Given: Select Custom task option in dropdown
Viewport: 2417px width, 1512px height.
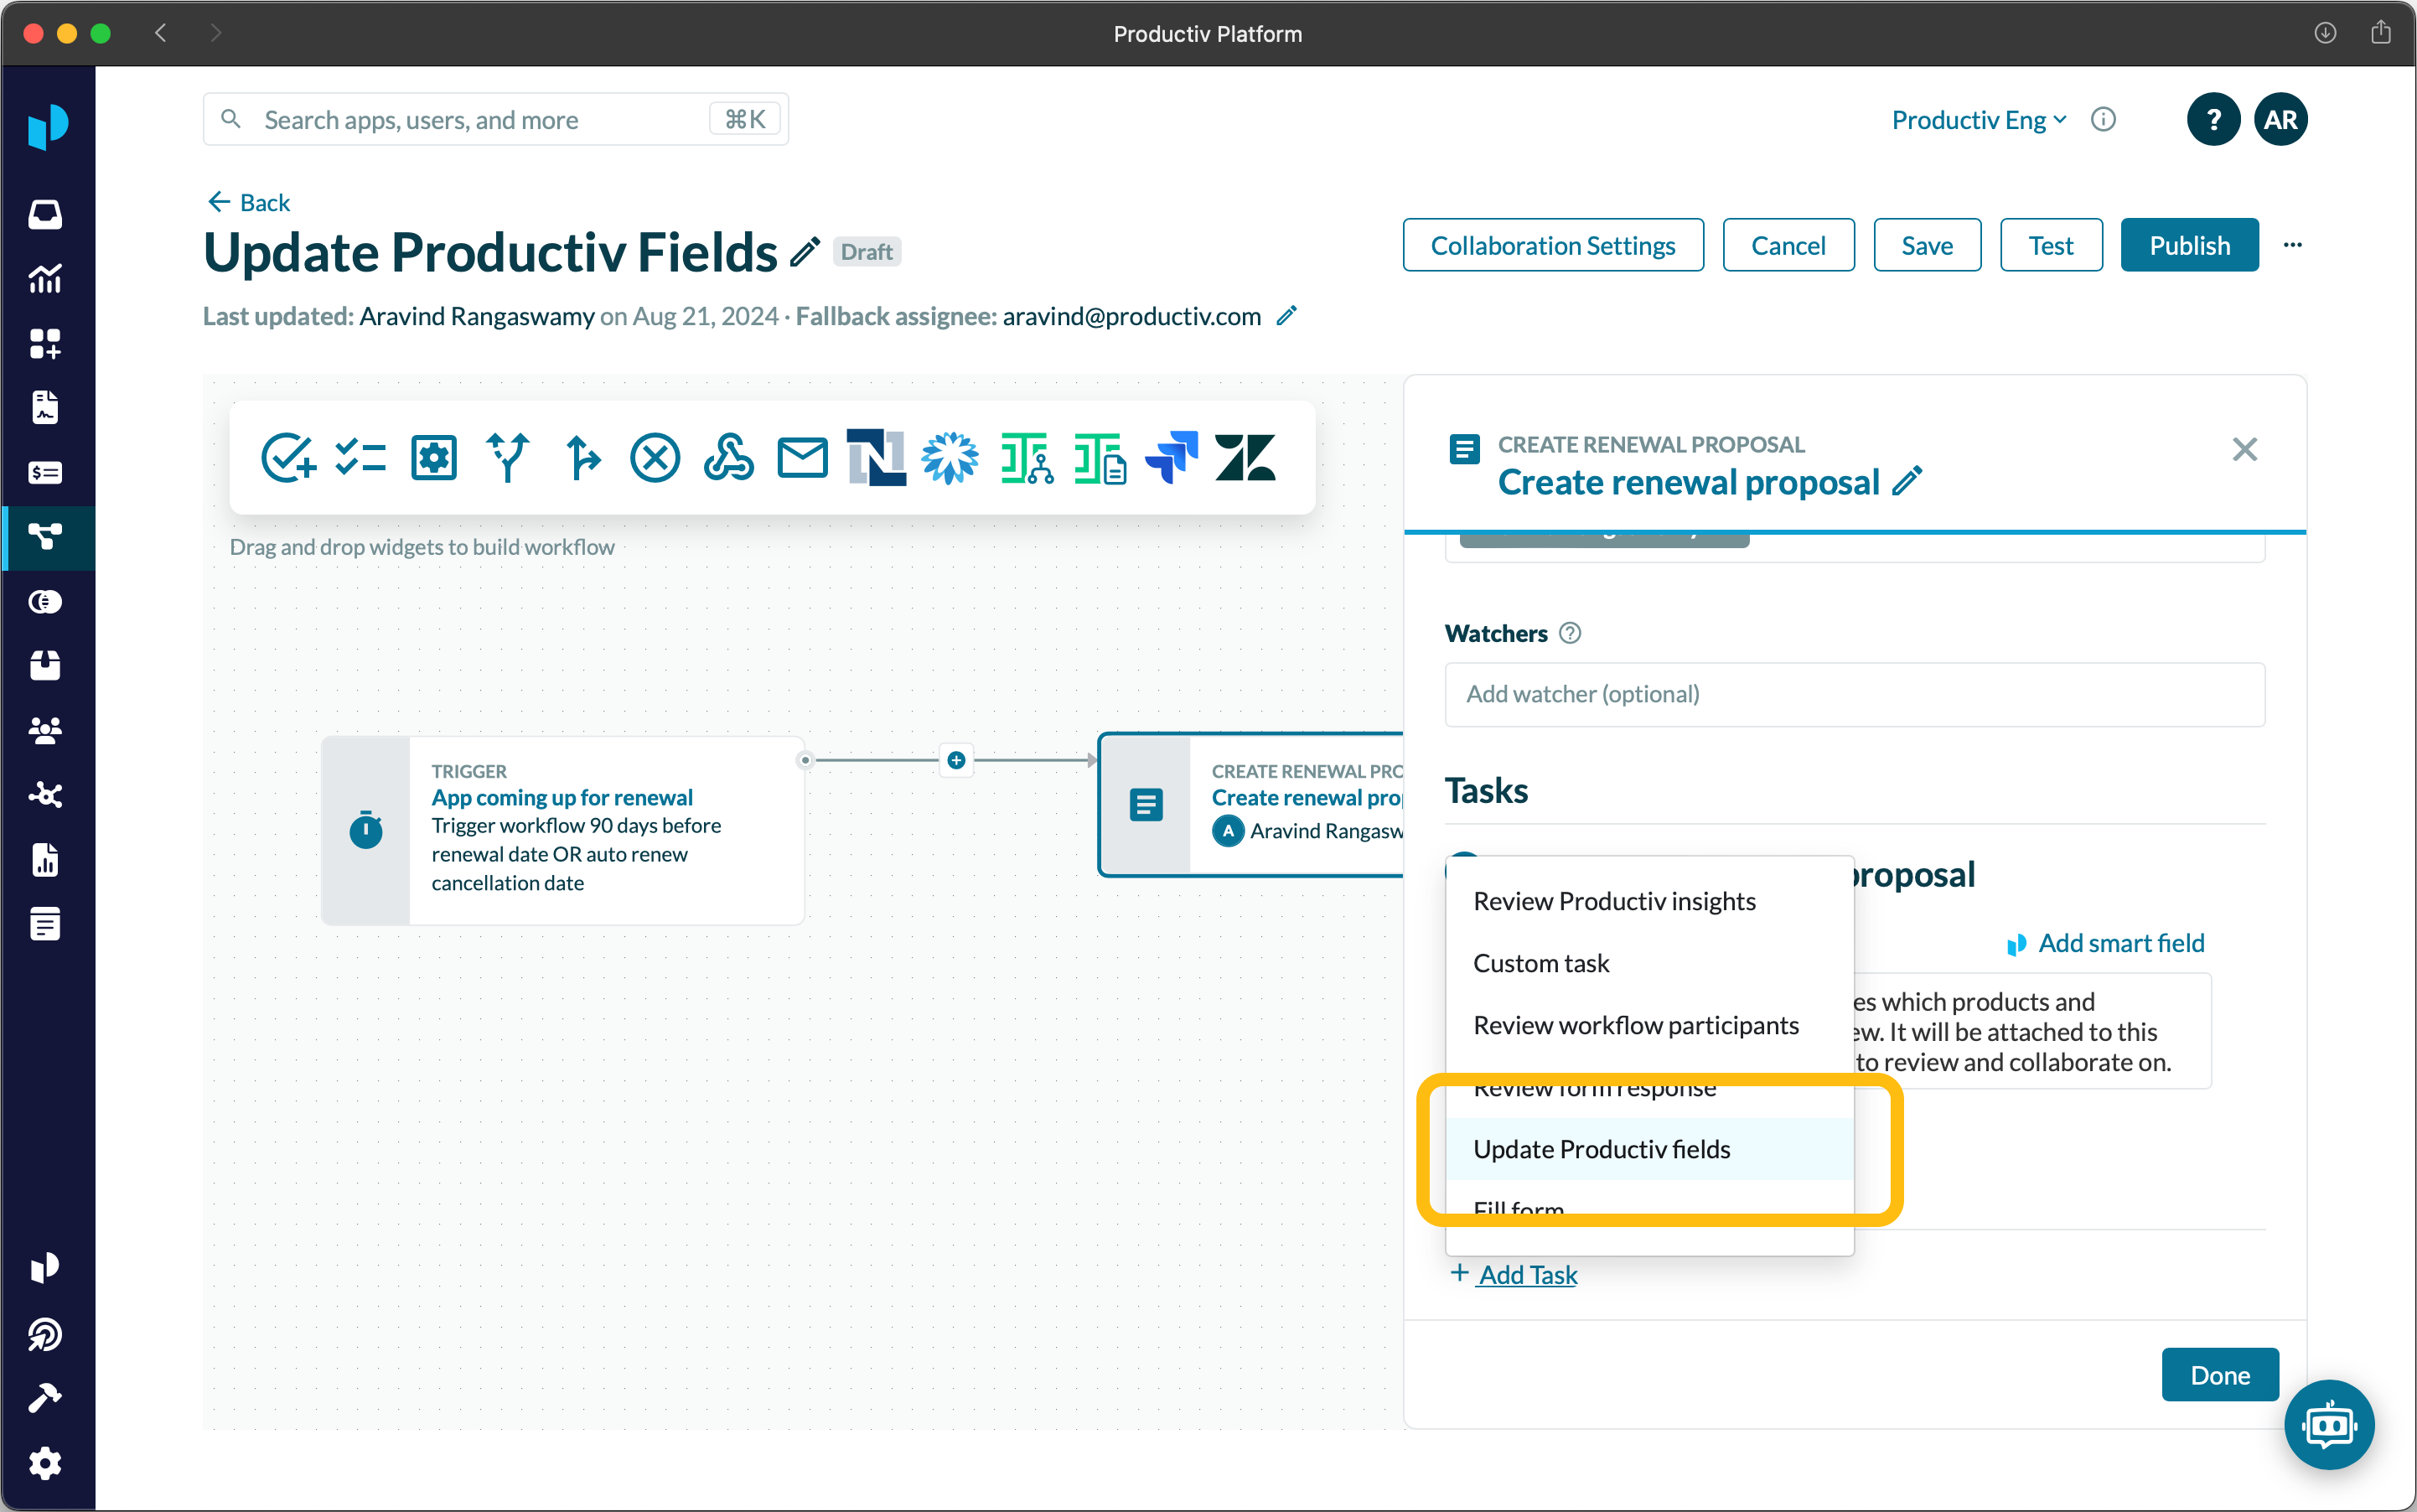Looking at the screenshot, I should click(x=1541, y=963).
